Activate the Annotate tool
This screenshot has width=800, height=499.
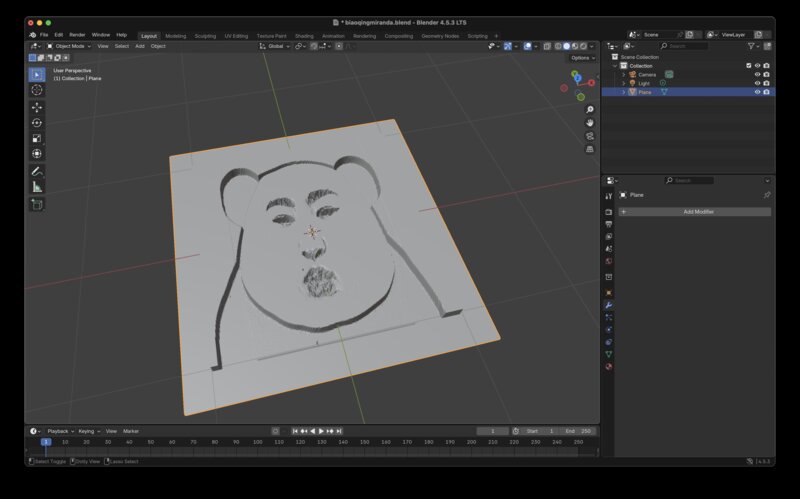37,171
